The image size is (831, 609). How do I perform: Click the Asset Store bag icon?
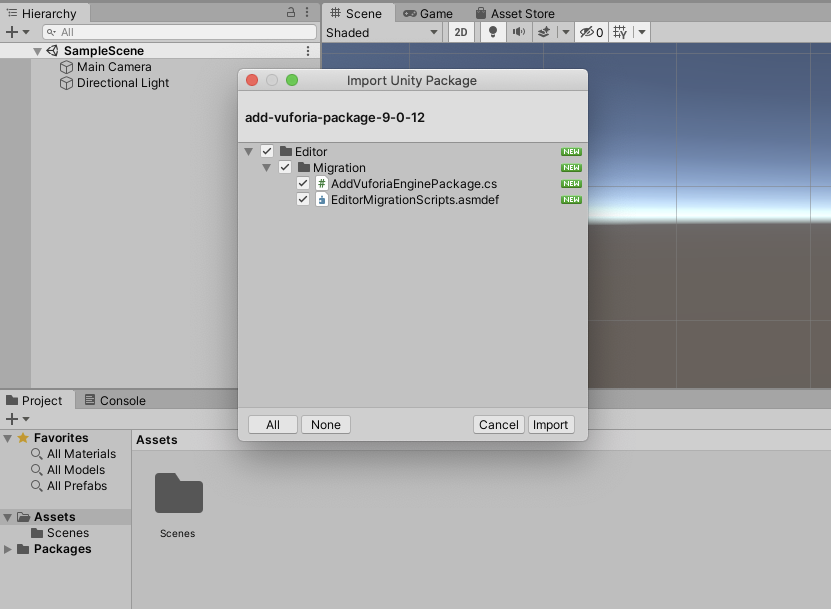(x=481, y=13)
